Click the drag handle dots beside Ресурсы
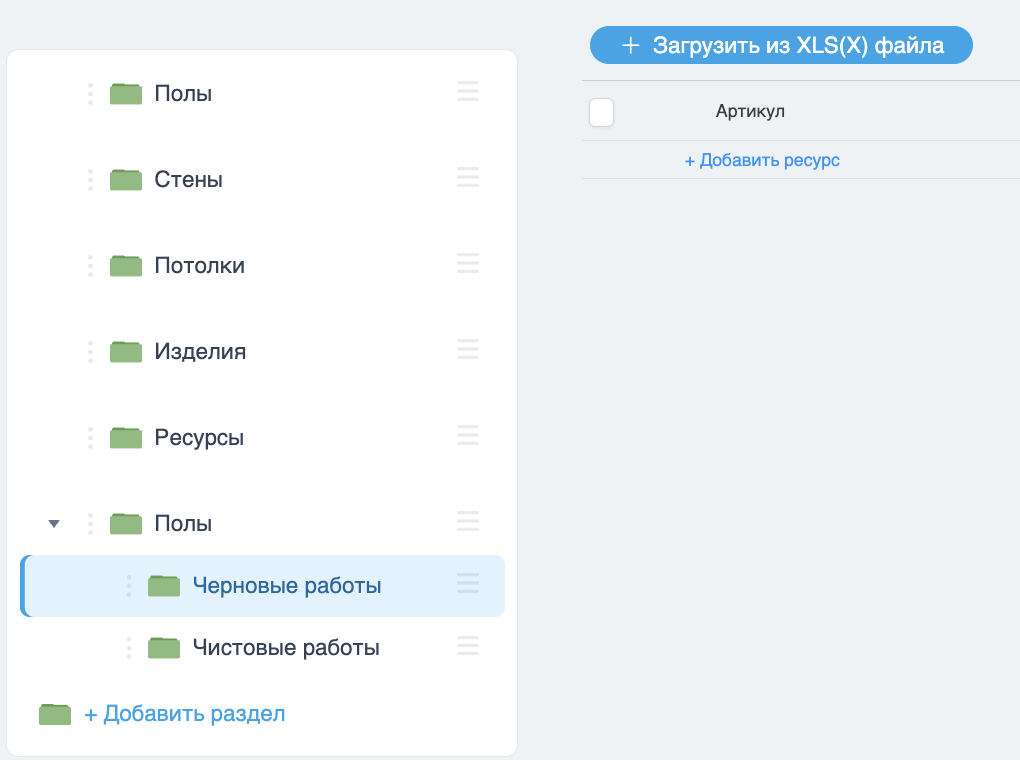 [90, 437]
